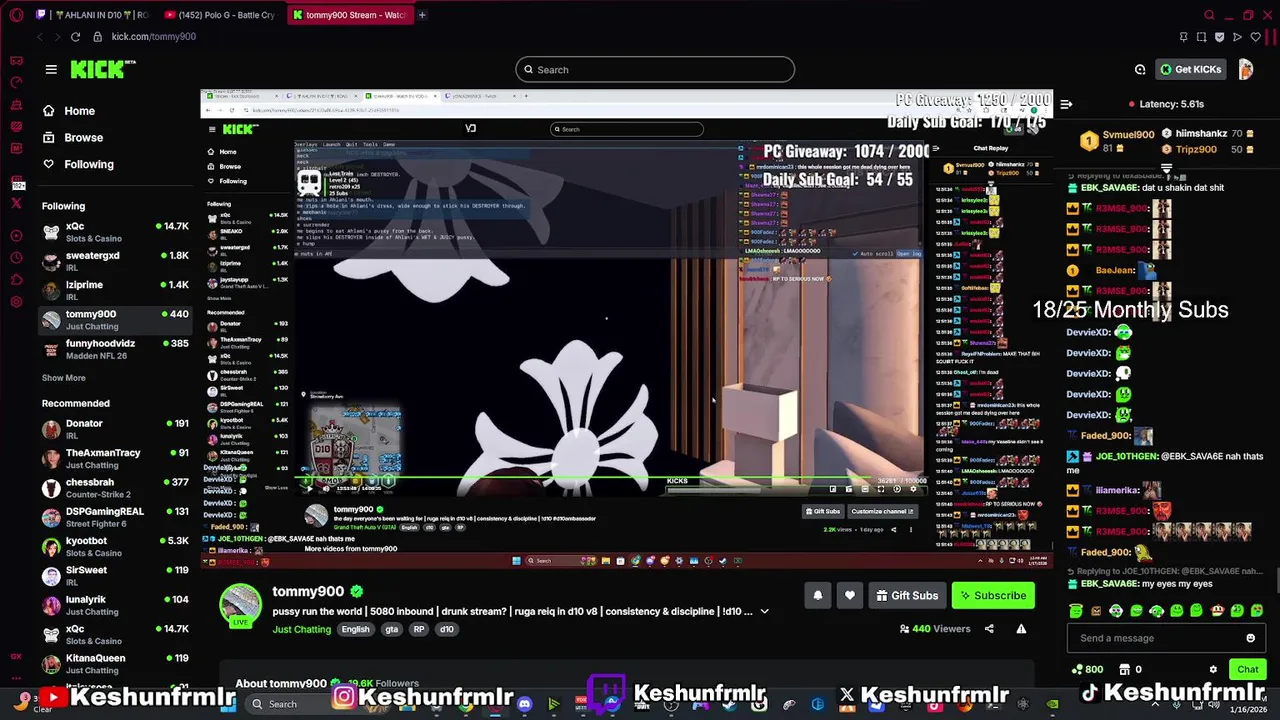Switch to Polo G Battle Cry tab
The image size is (1280, 720).
(220, 15)
